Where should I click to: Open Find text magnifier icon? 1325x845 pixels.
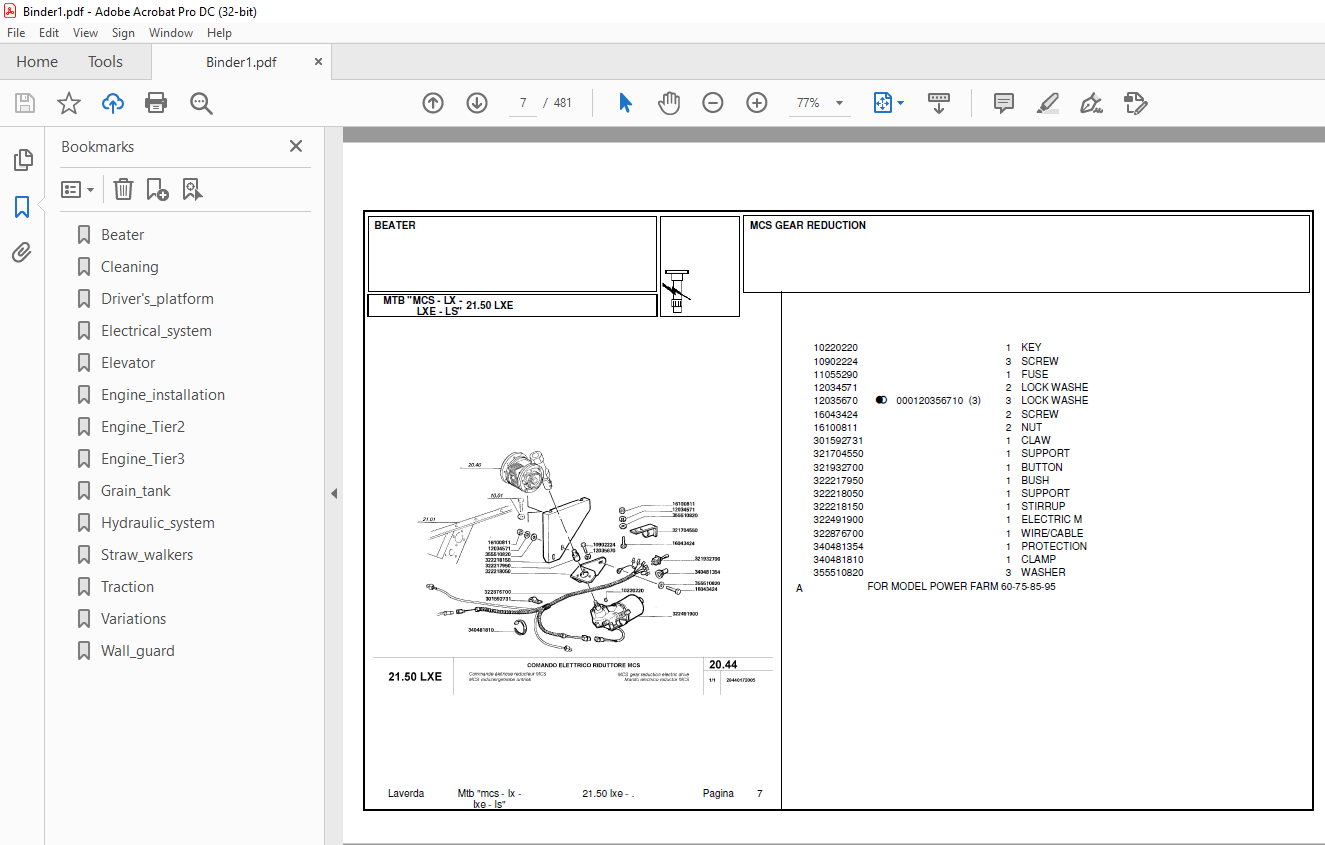coord(201,103)
